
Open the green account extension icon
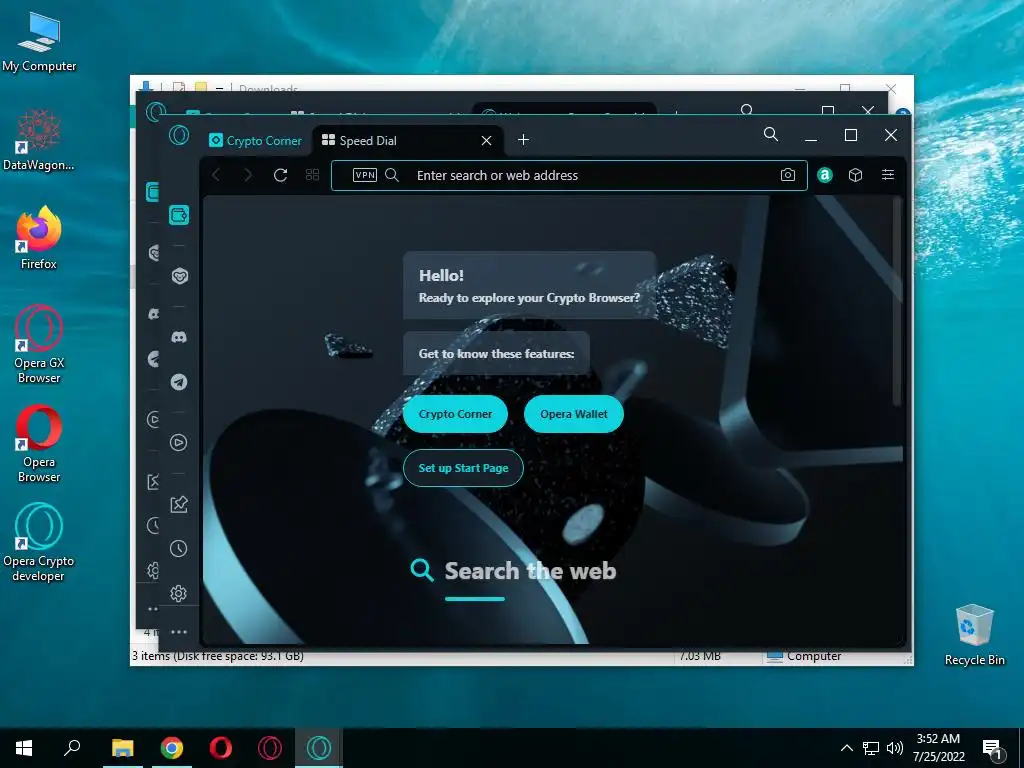tap(825, 175)
